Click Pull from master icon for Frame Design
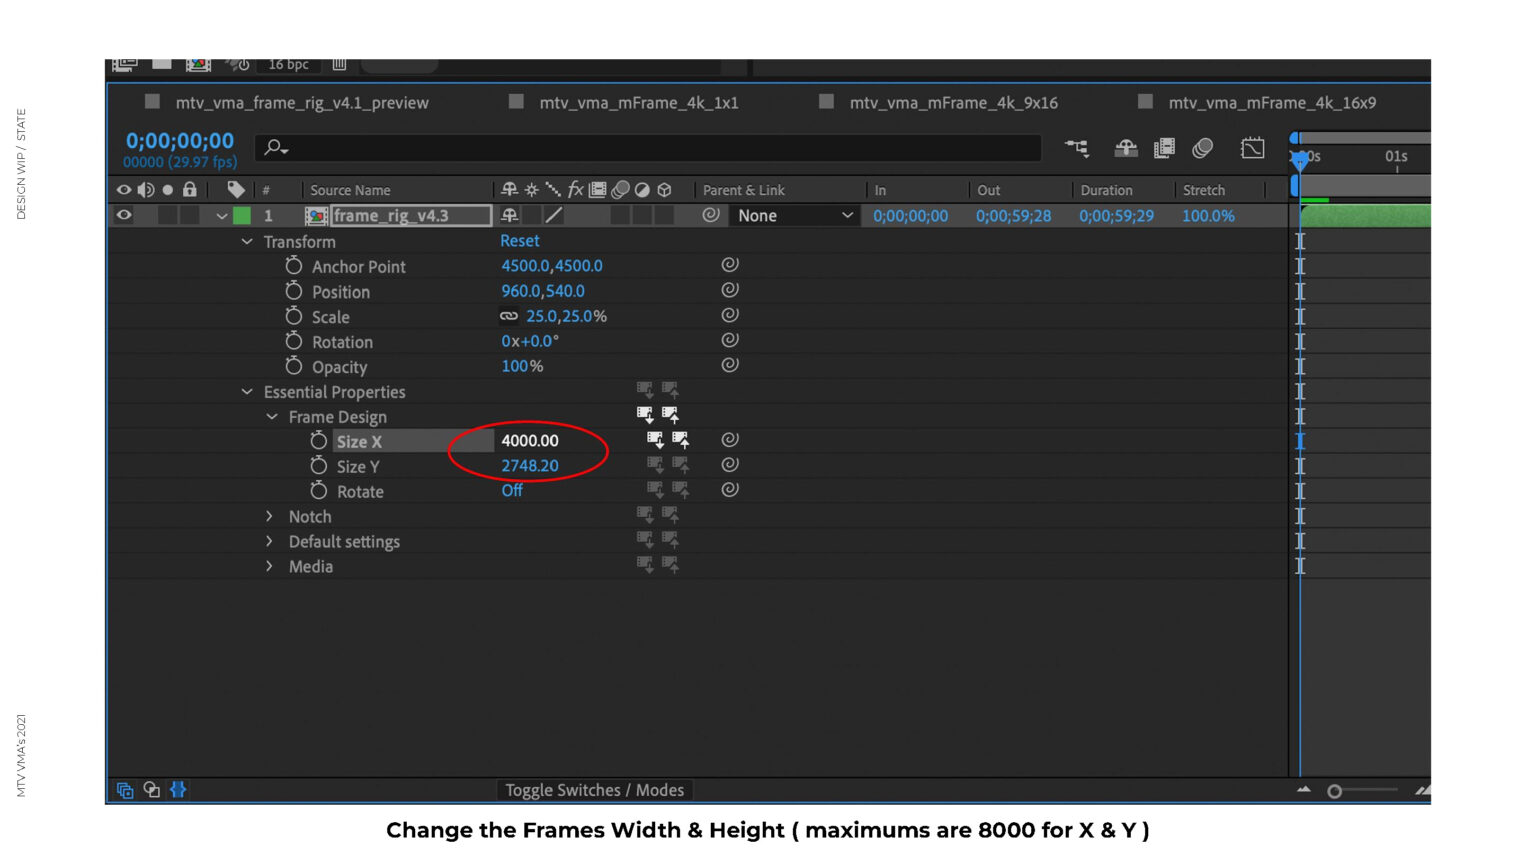Viewport: 1536px width, 864px height. click(645, 414)
